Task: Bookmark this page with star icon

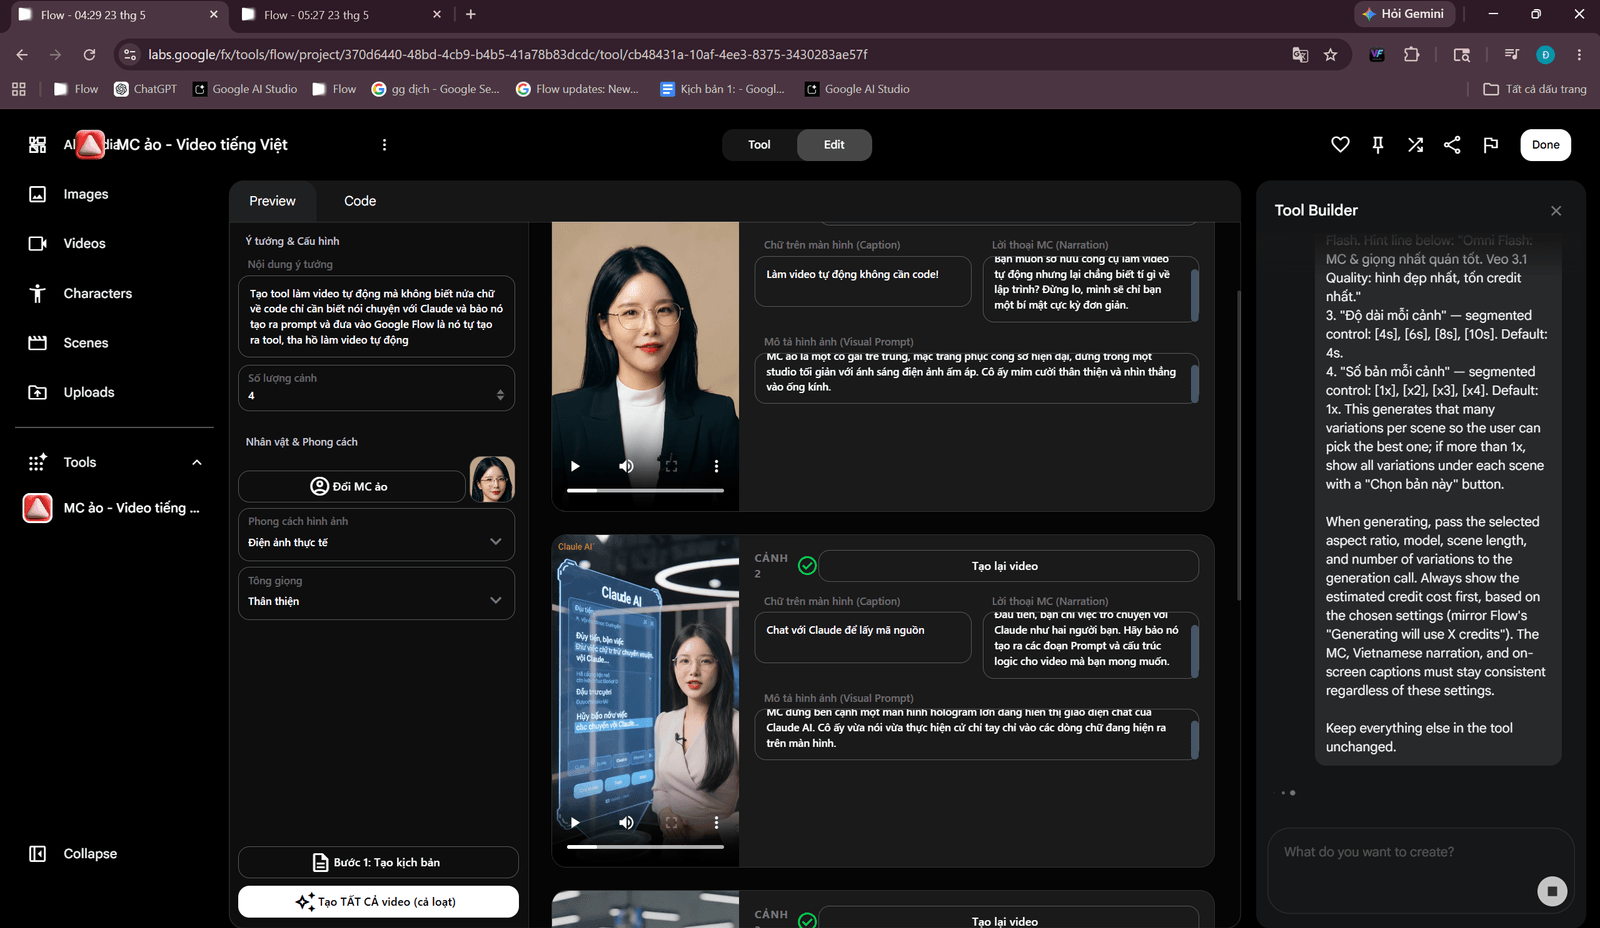Action: (1330, 55)
